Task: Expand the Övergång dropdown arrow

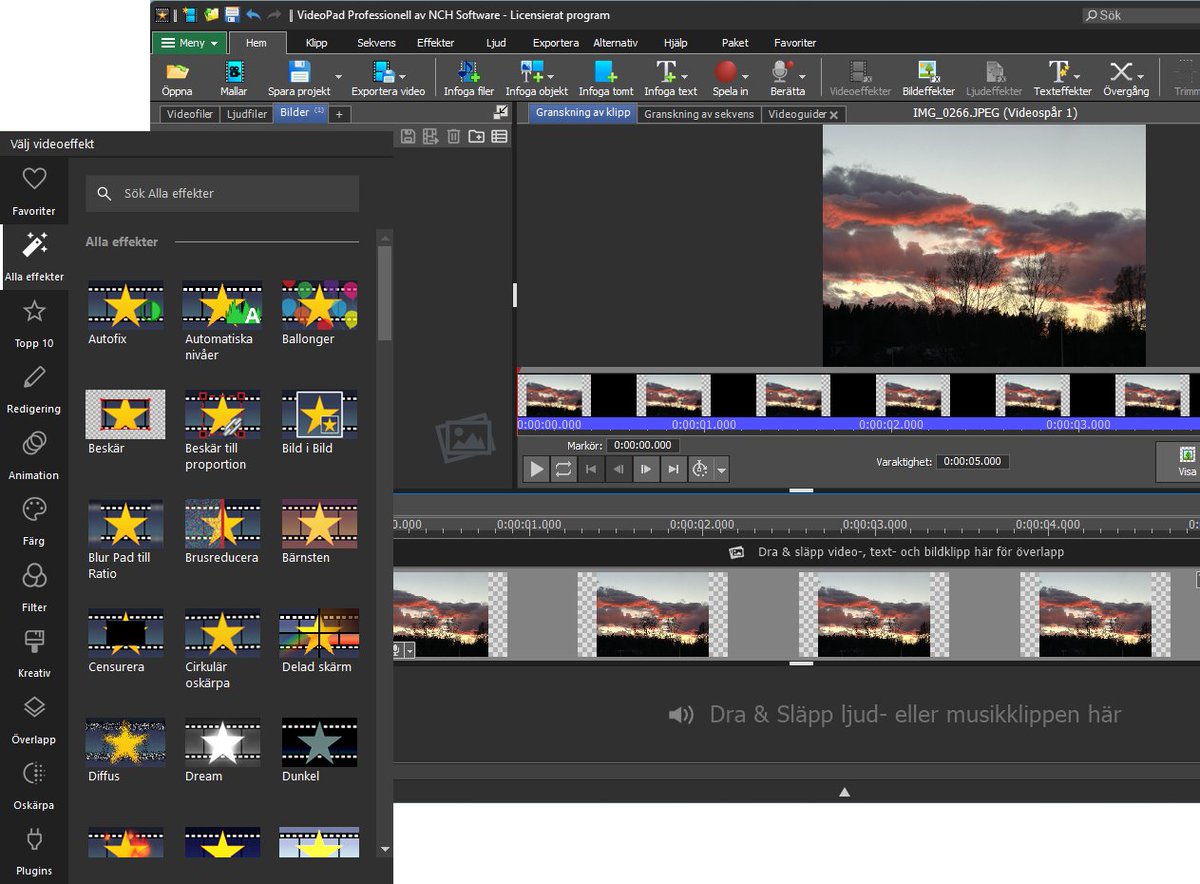Action: tap(1141, 76)
